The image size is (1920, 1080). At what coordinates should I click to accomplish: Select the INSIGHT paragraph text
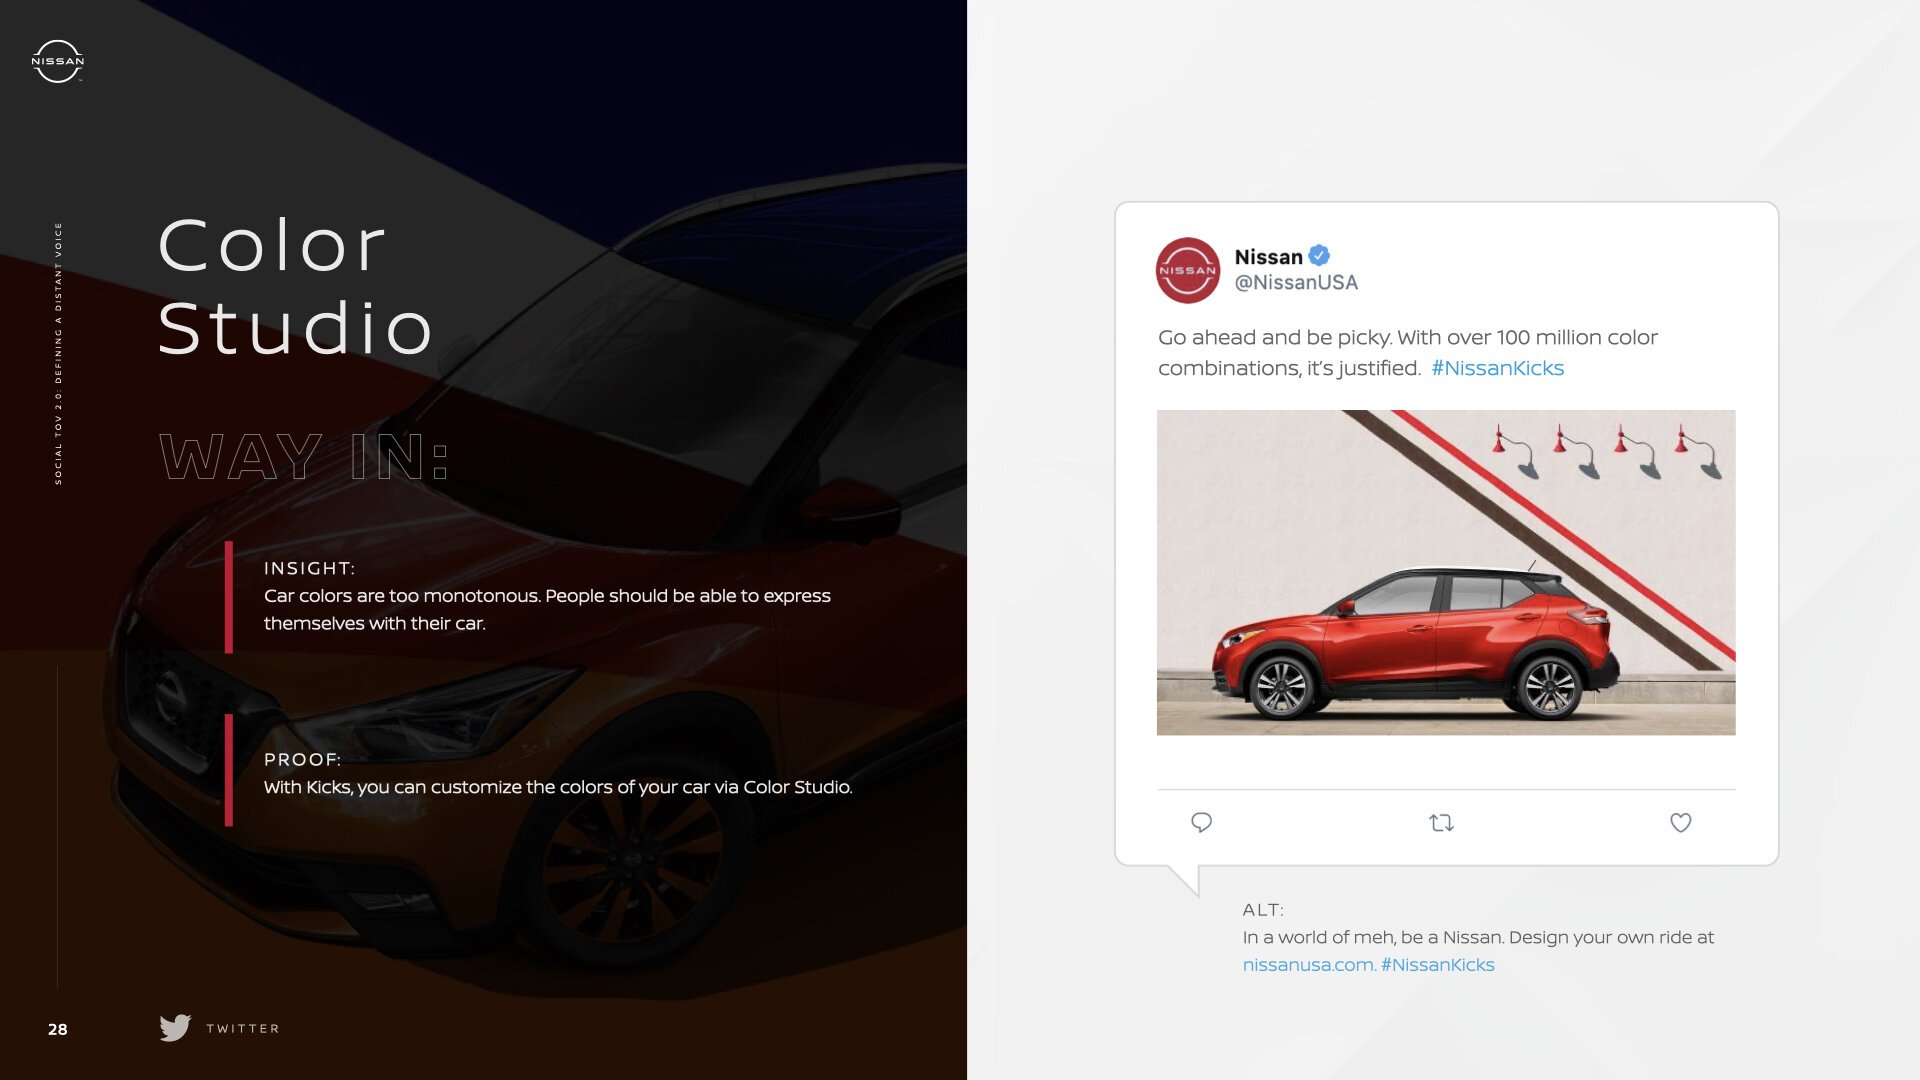click(547, 609)
